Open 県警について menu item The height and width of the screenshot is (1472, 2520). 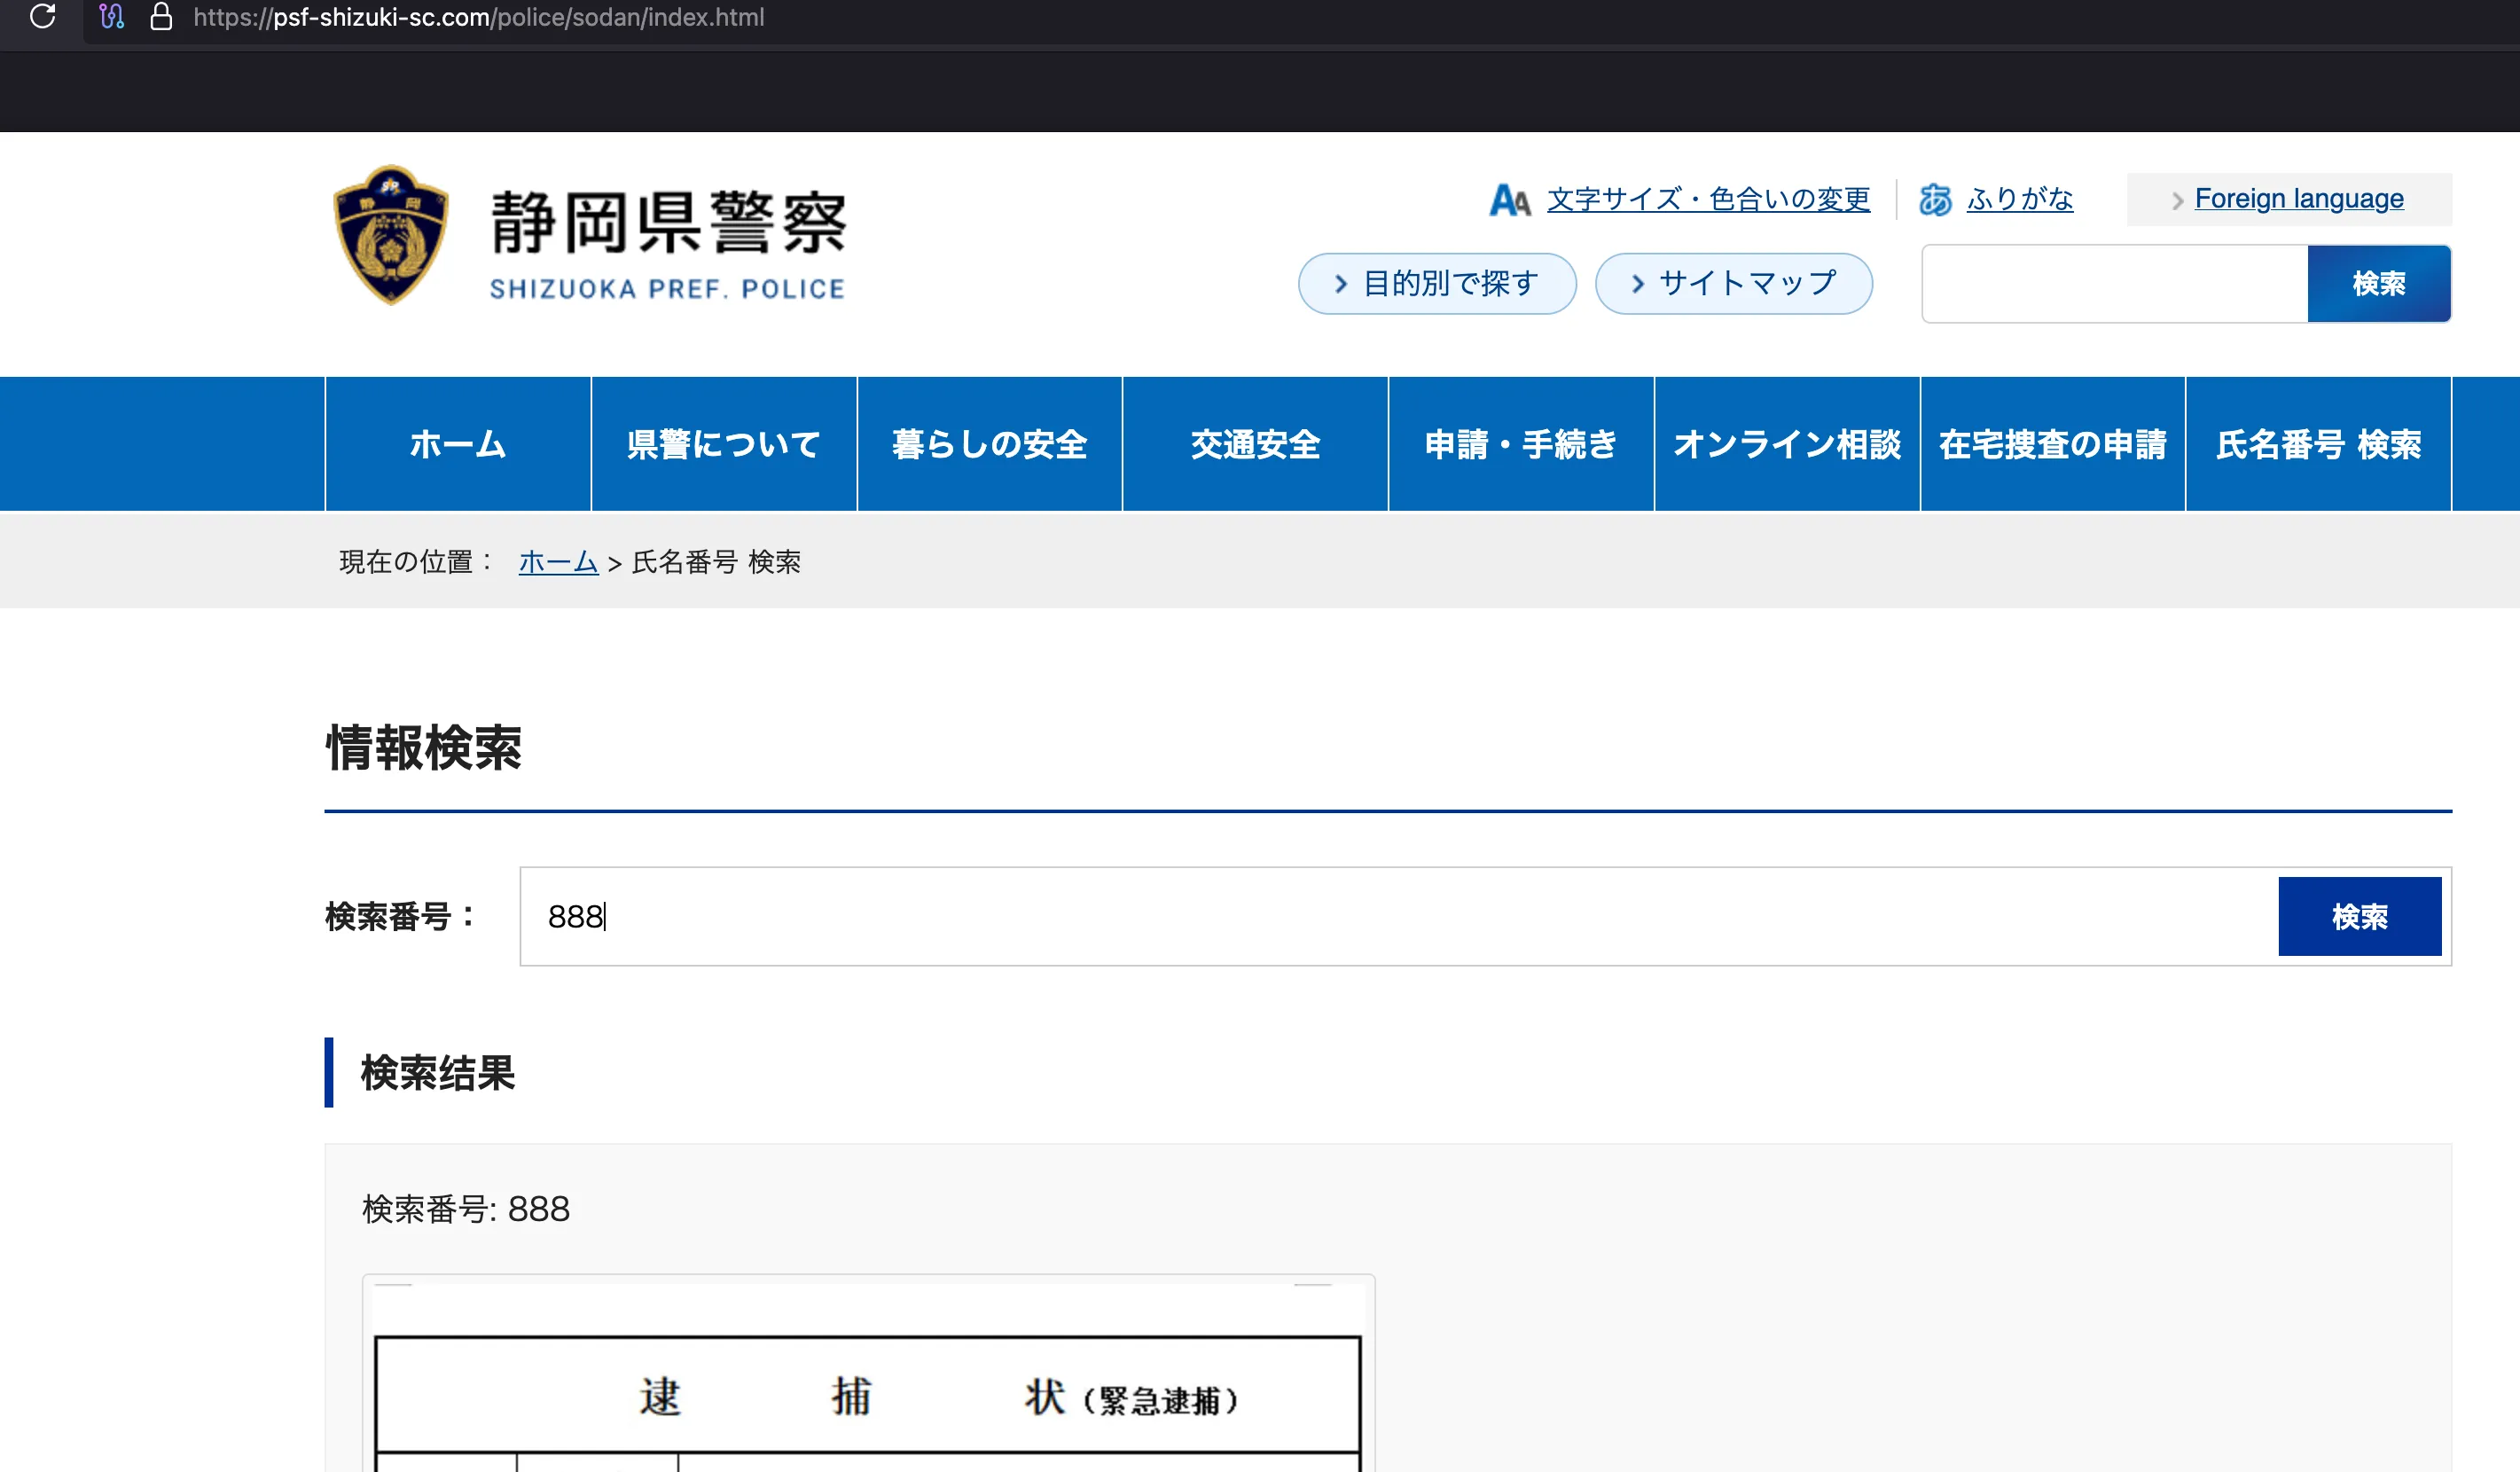coord(724,444)
